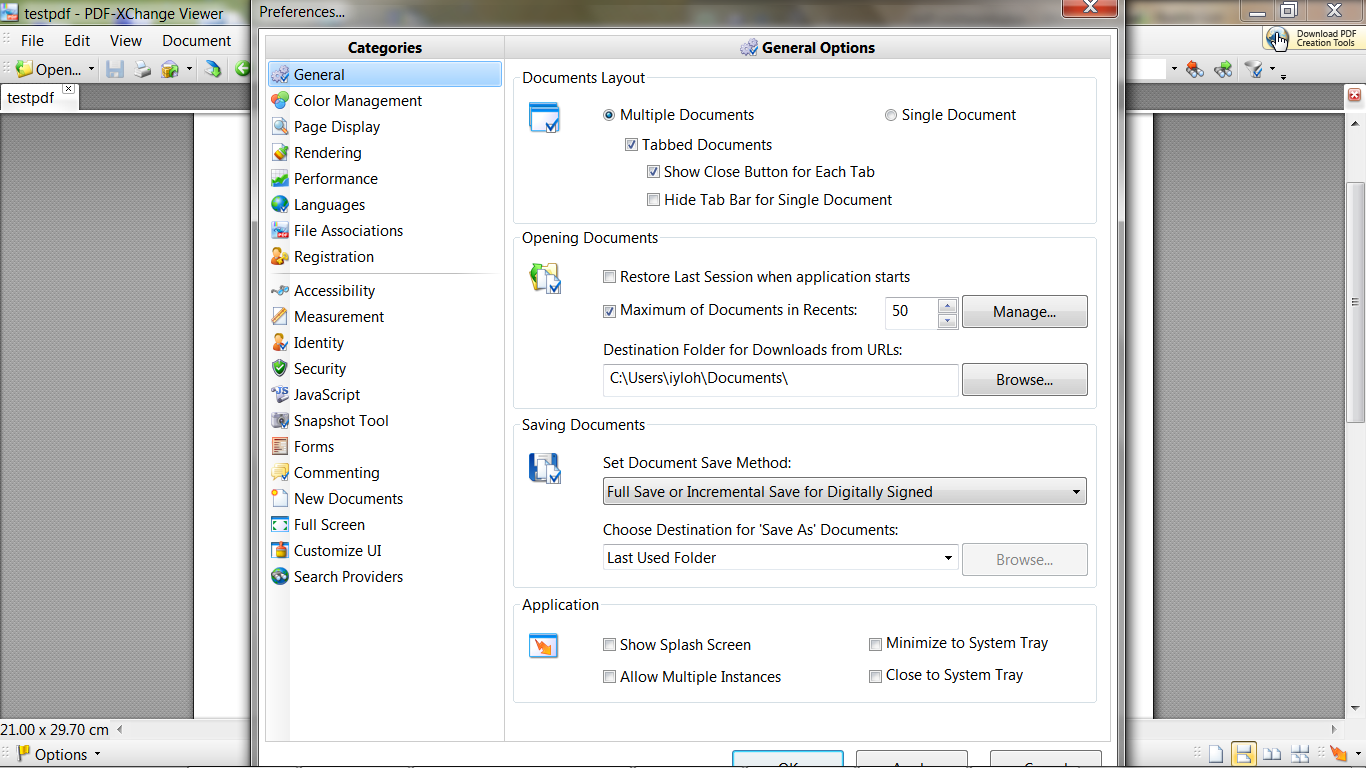Check Close to System Tray option

pos(875,676)
